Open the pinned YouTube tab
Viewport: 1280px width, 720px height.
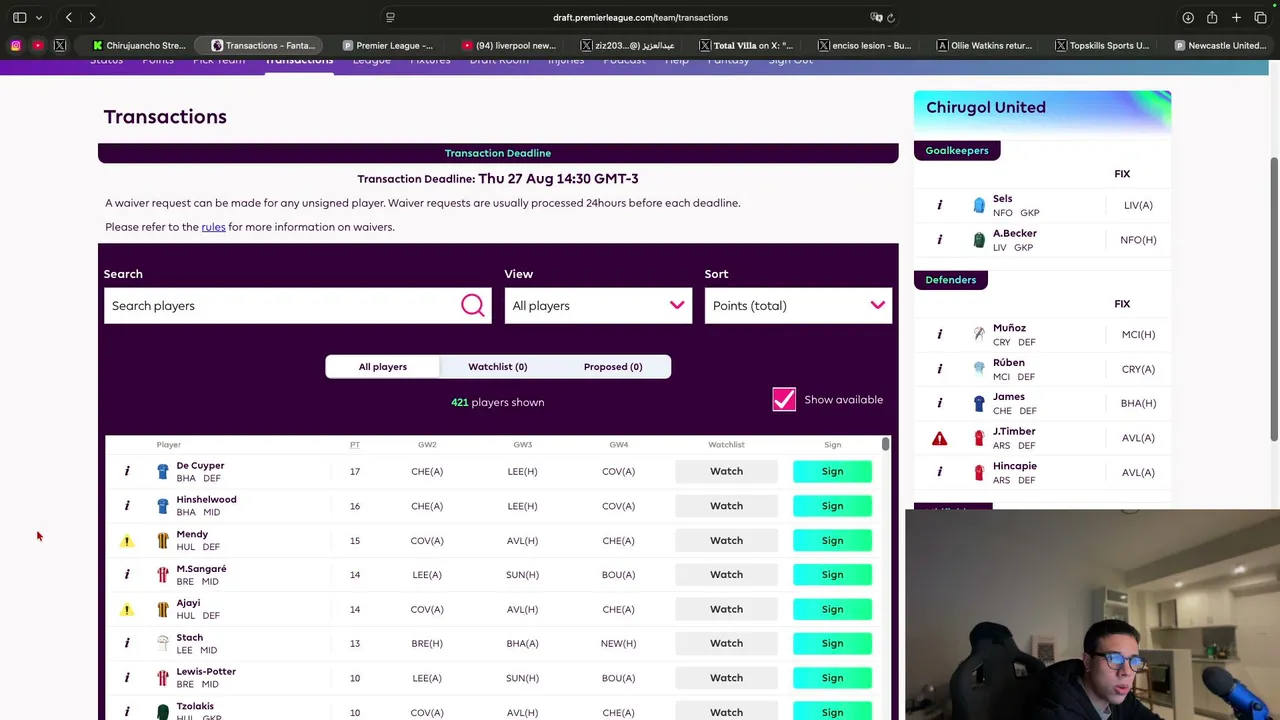(x=38, y=45)
